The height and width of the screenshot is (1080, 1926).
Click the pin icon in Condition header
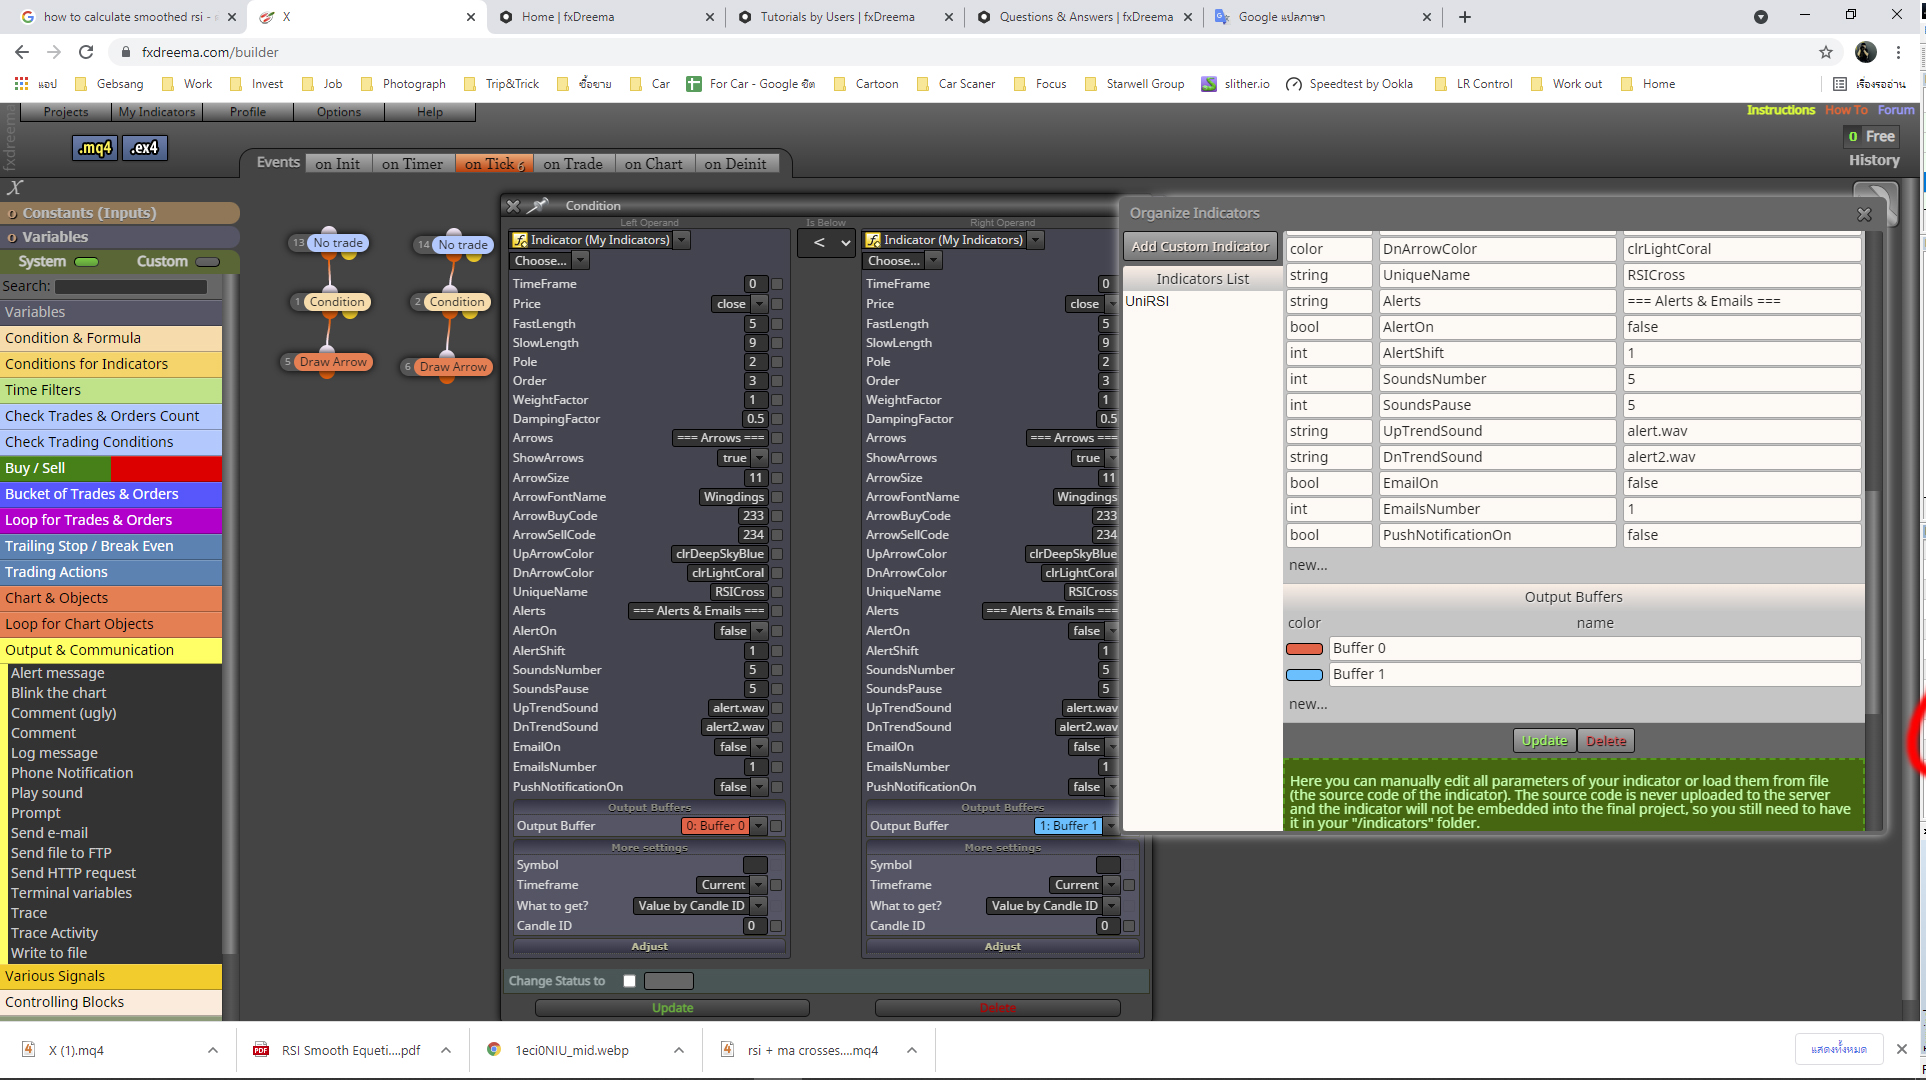click(x=538, y=206)
